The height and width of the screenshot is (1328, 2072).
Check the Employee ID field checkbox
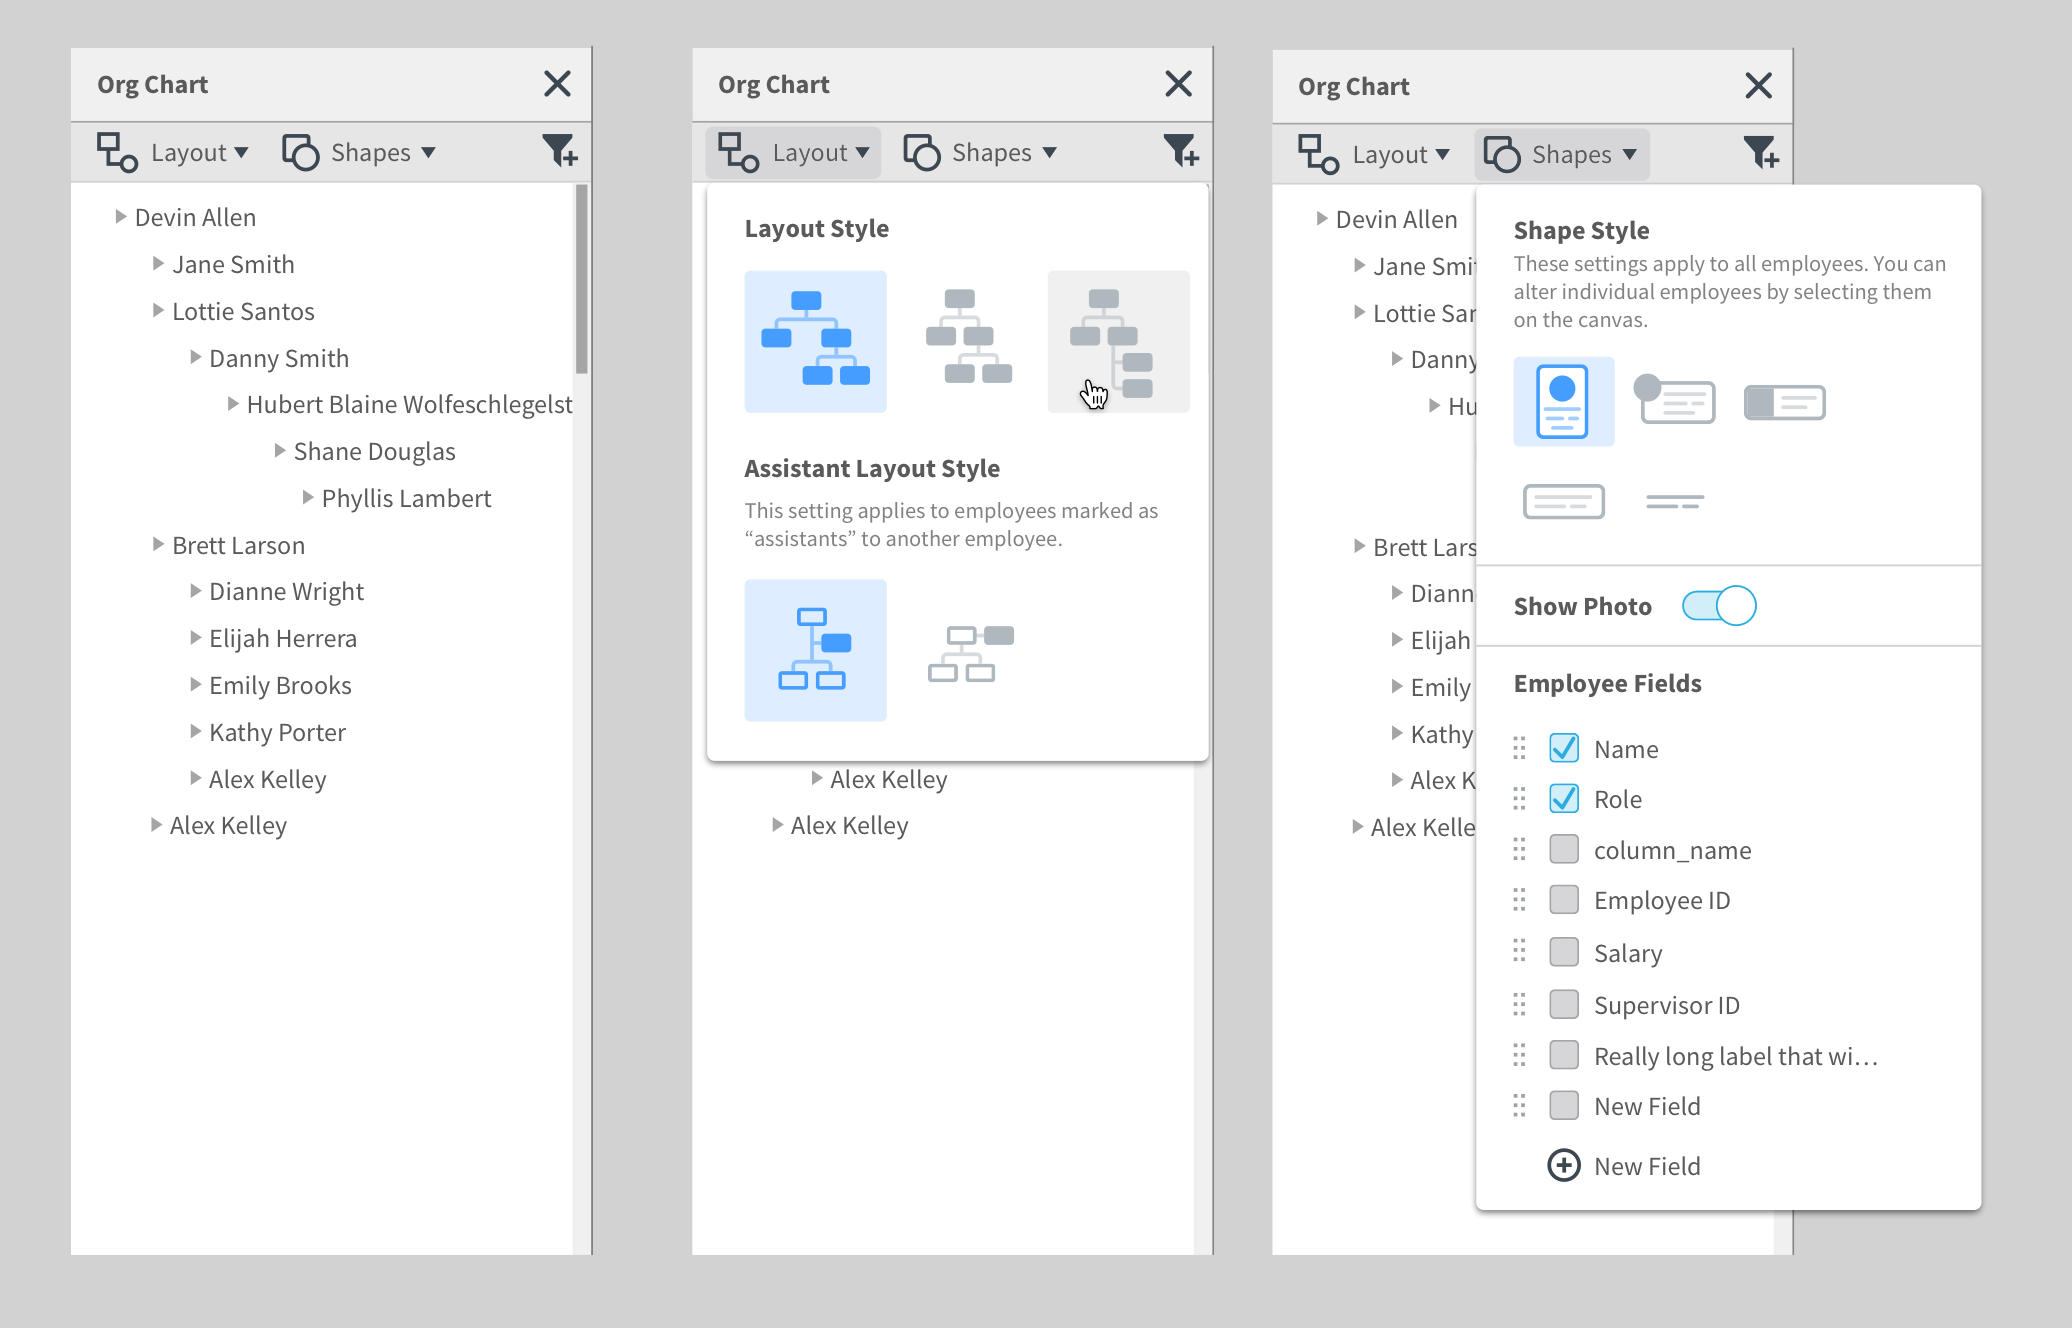point(1563,900)
